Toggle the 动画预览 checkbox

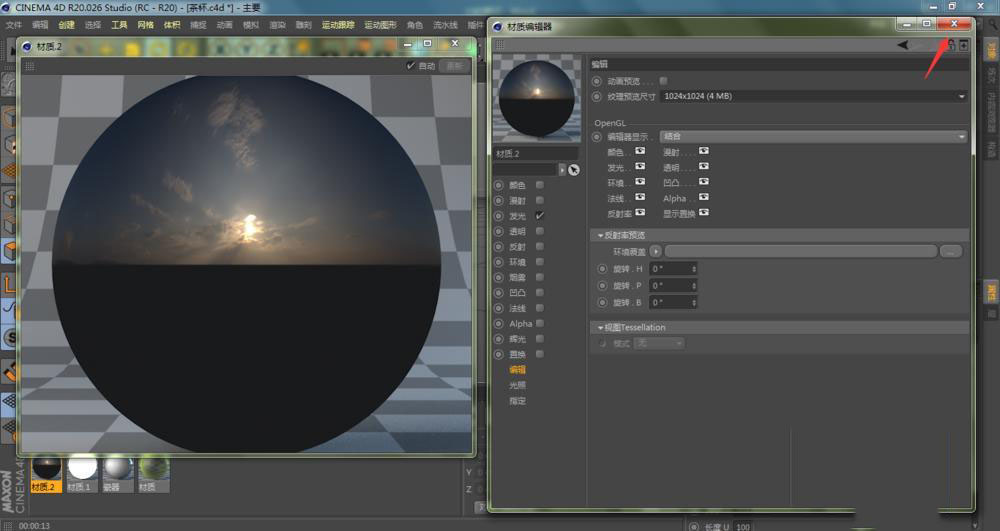click(663, 81)
